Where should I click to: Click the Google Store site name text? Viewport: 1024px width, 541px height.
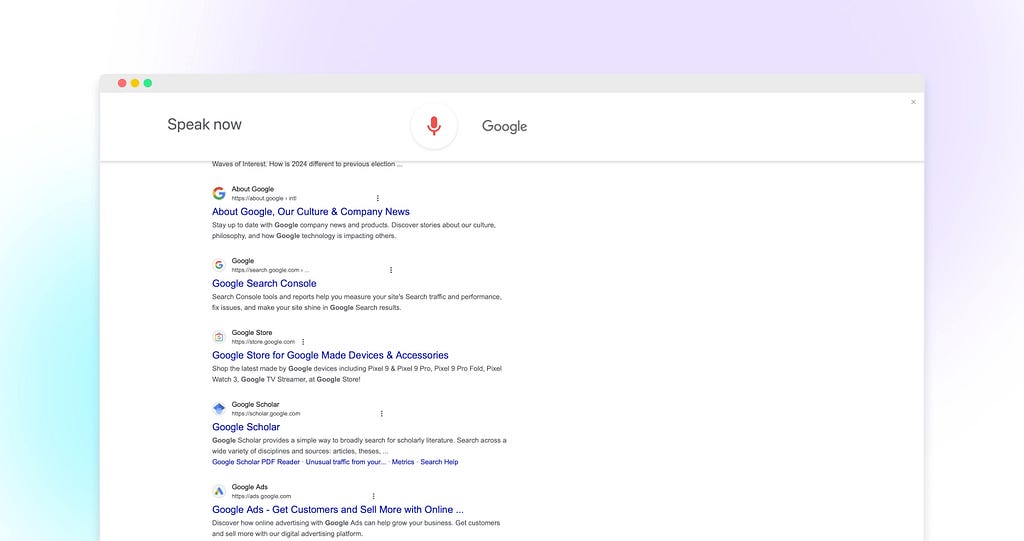pyautogui.click(x=251, y=333)
